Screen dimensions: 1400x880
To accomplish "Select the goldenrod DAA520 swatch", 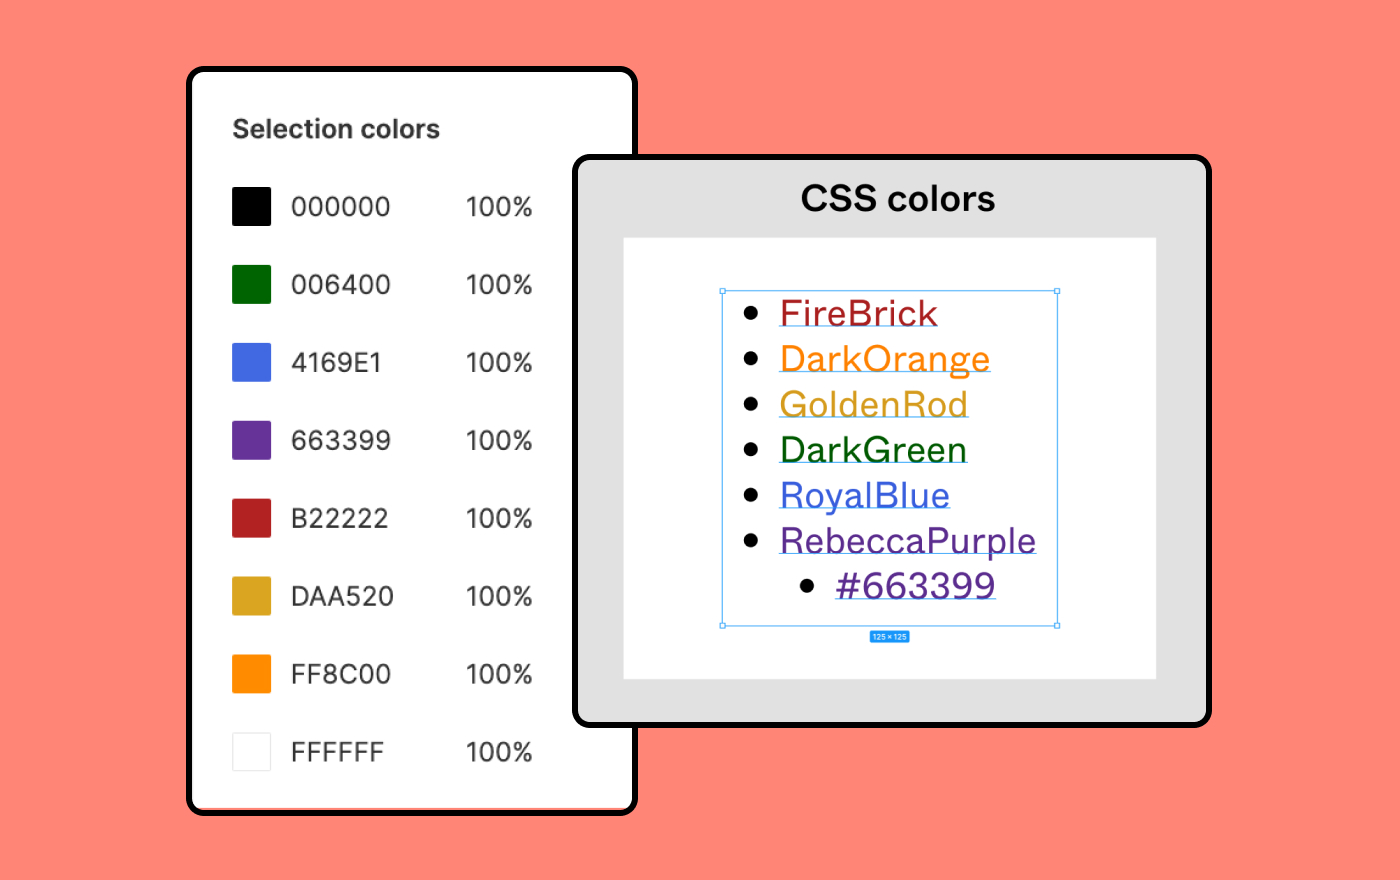I will [252, 596].
